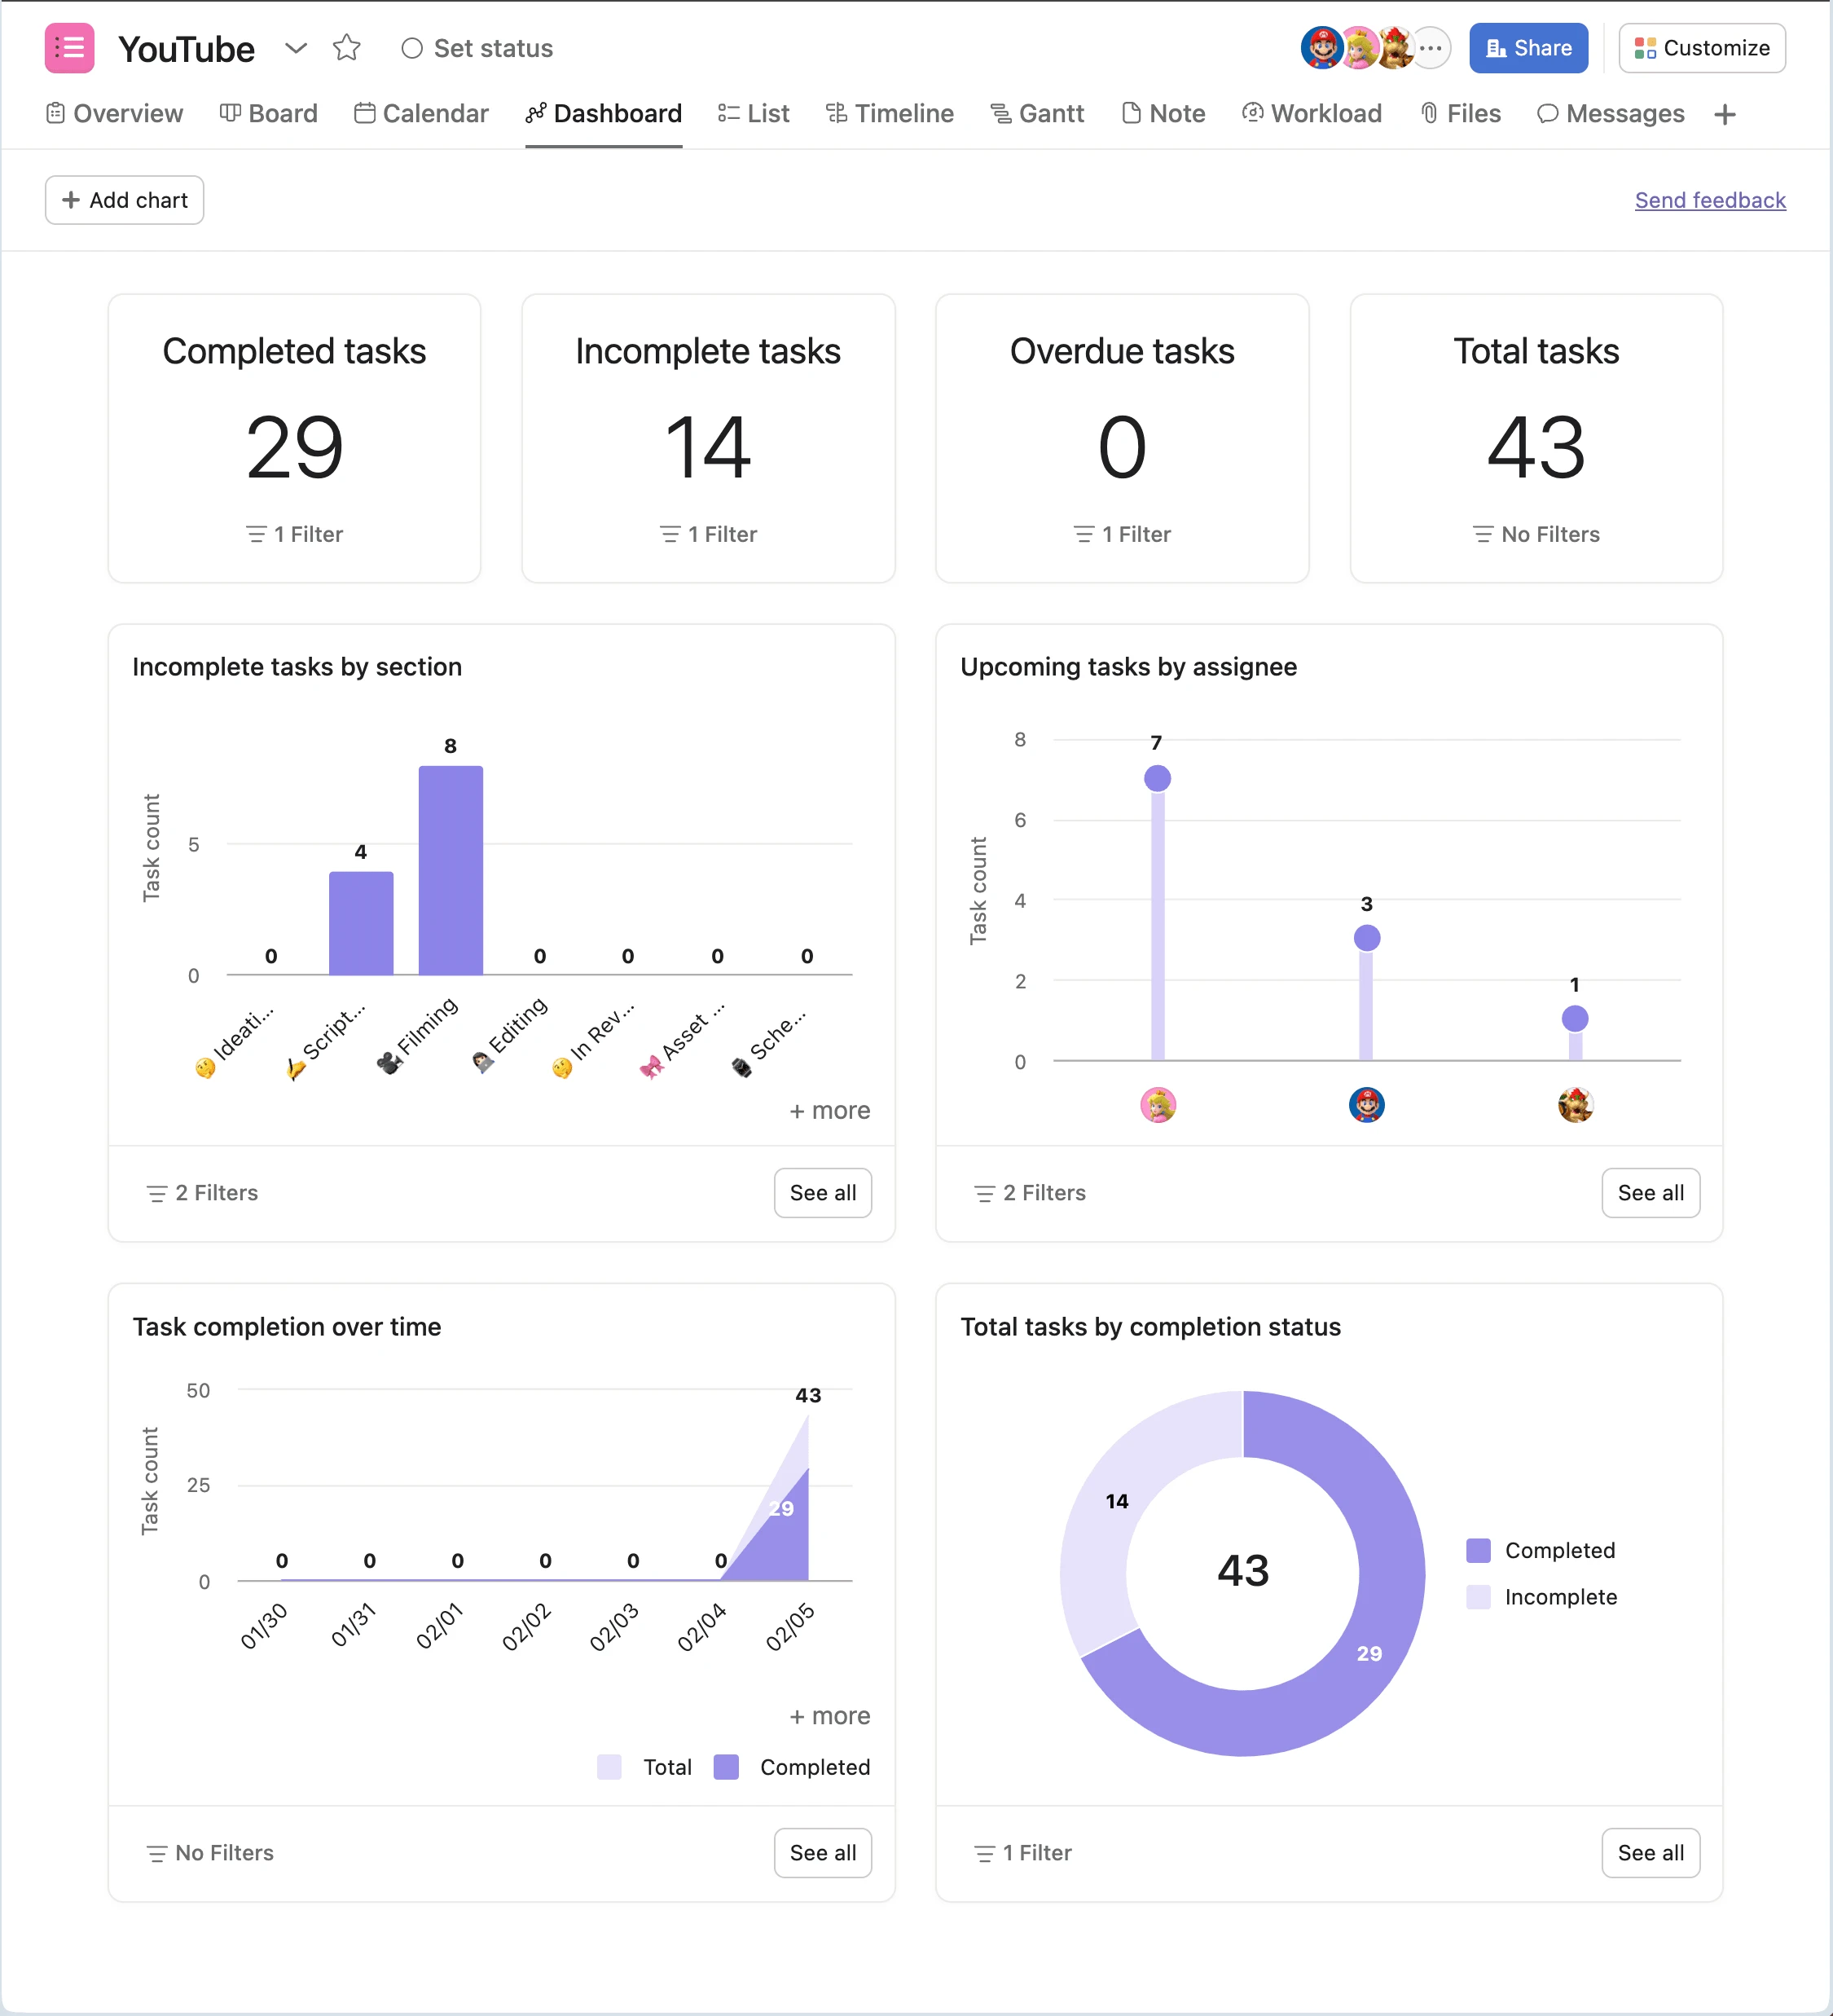Click the Set status button
Viewport: 1833px width, 2016px height.
477,48
